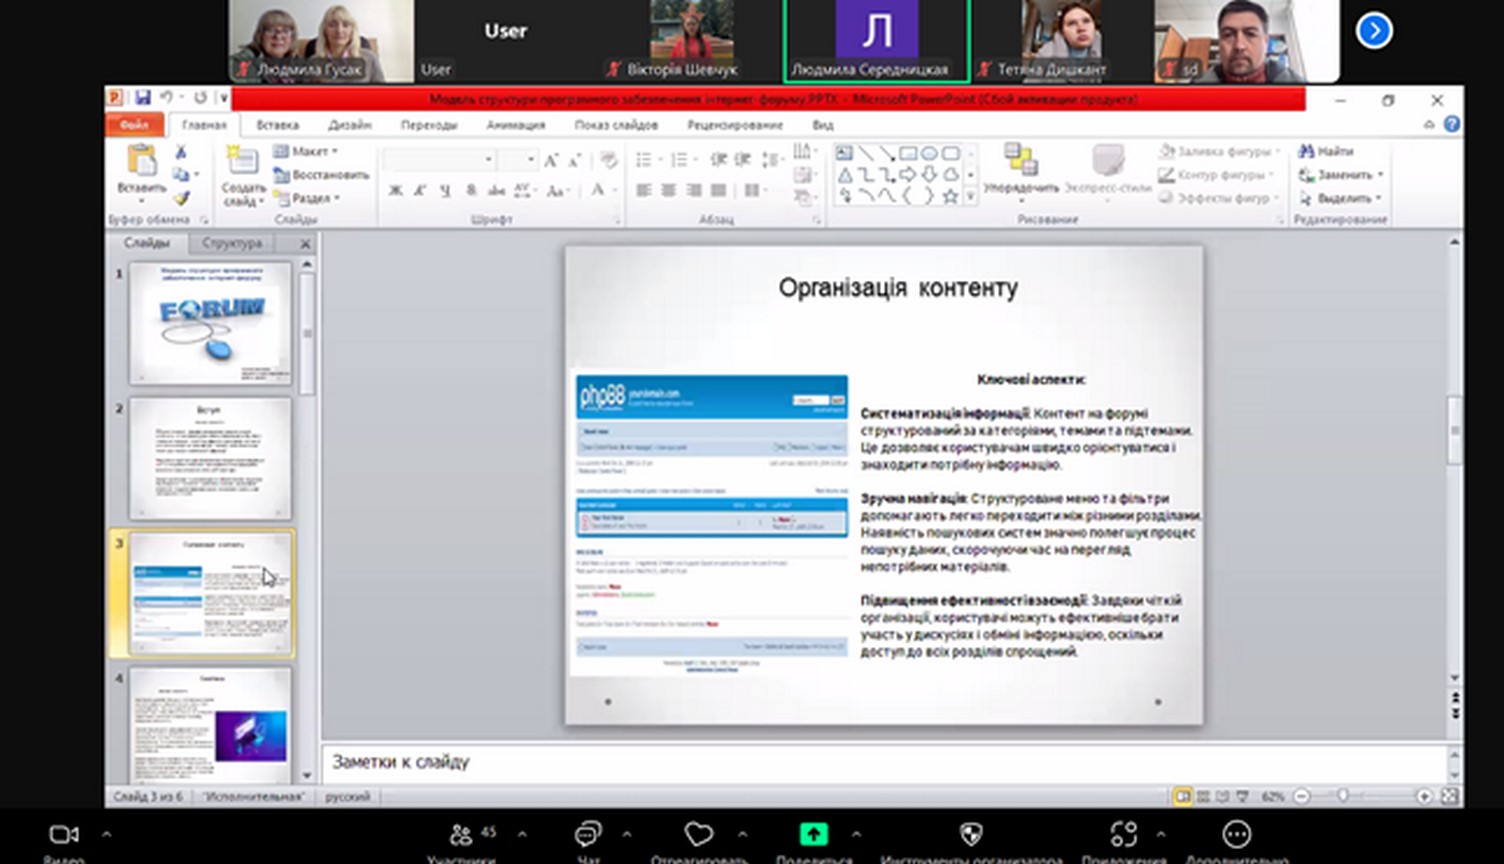The image size is (1504, 864).
Task: Click the green Share screen icon
Action: 813,834
